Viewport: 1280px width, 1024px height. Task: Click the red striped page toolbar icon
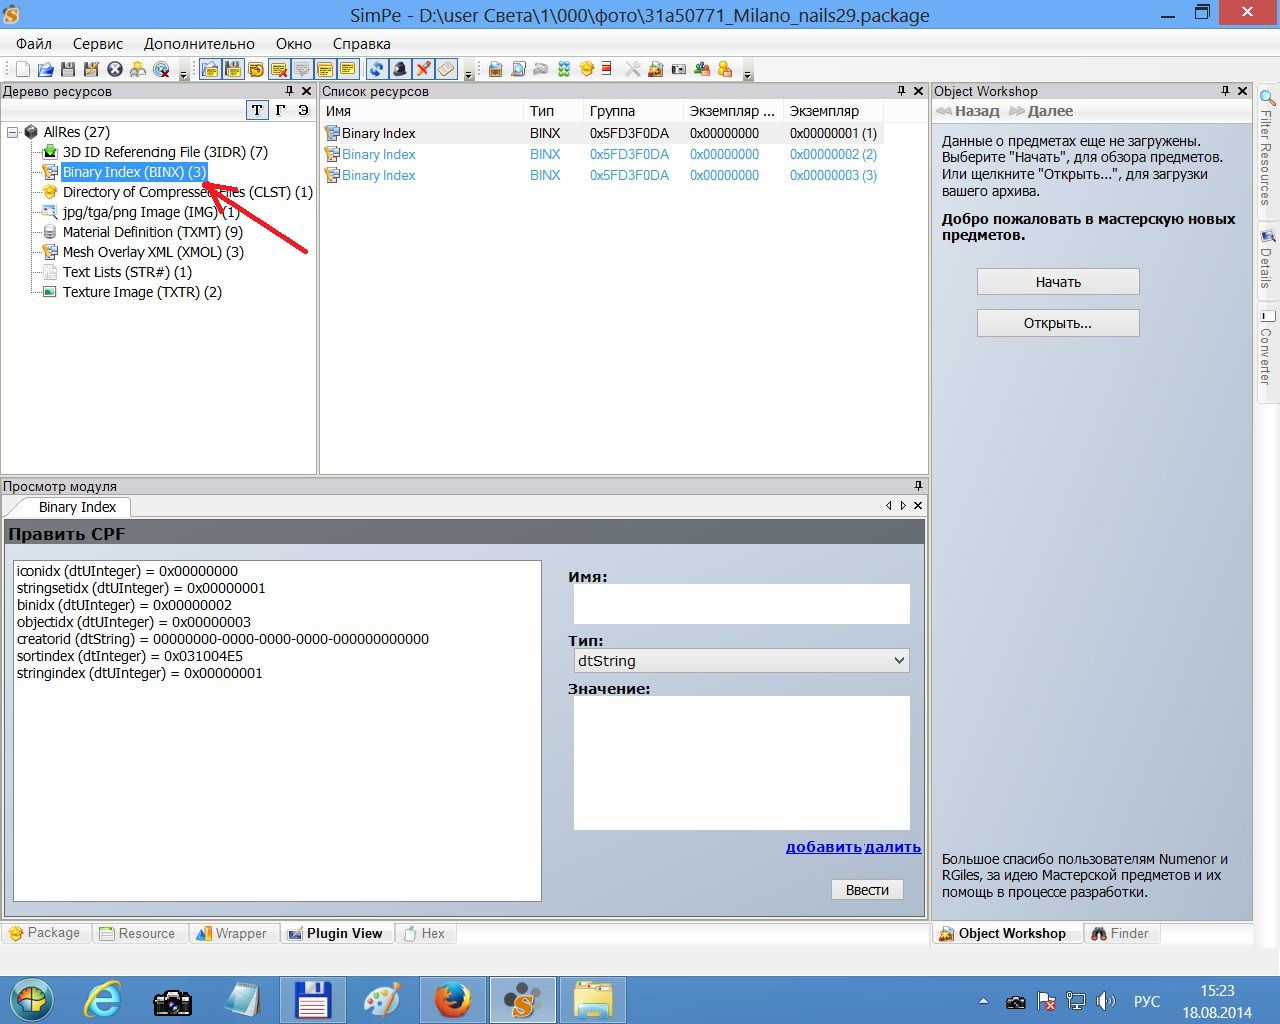click(x=606, y=69)
